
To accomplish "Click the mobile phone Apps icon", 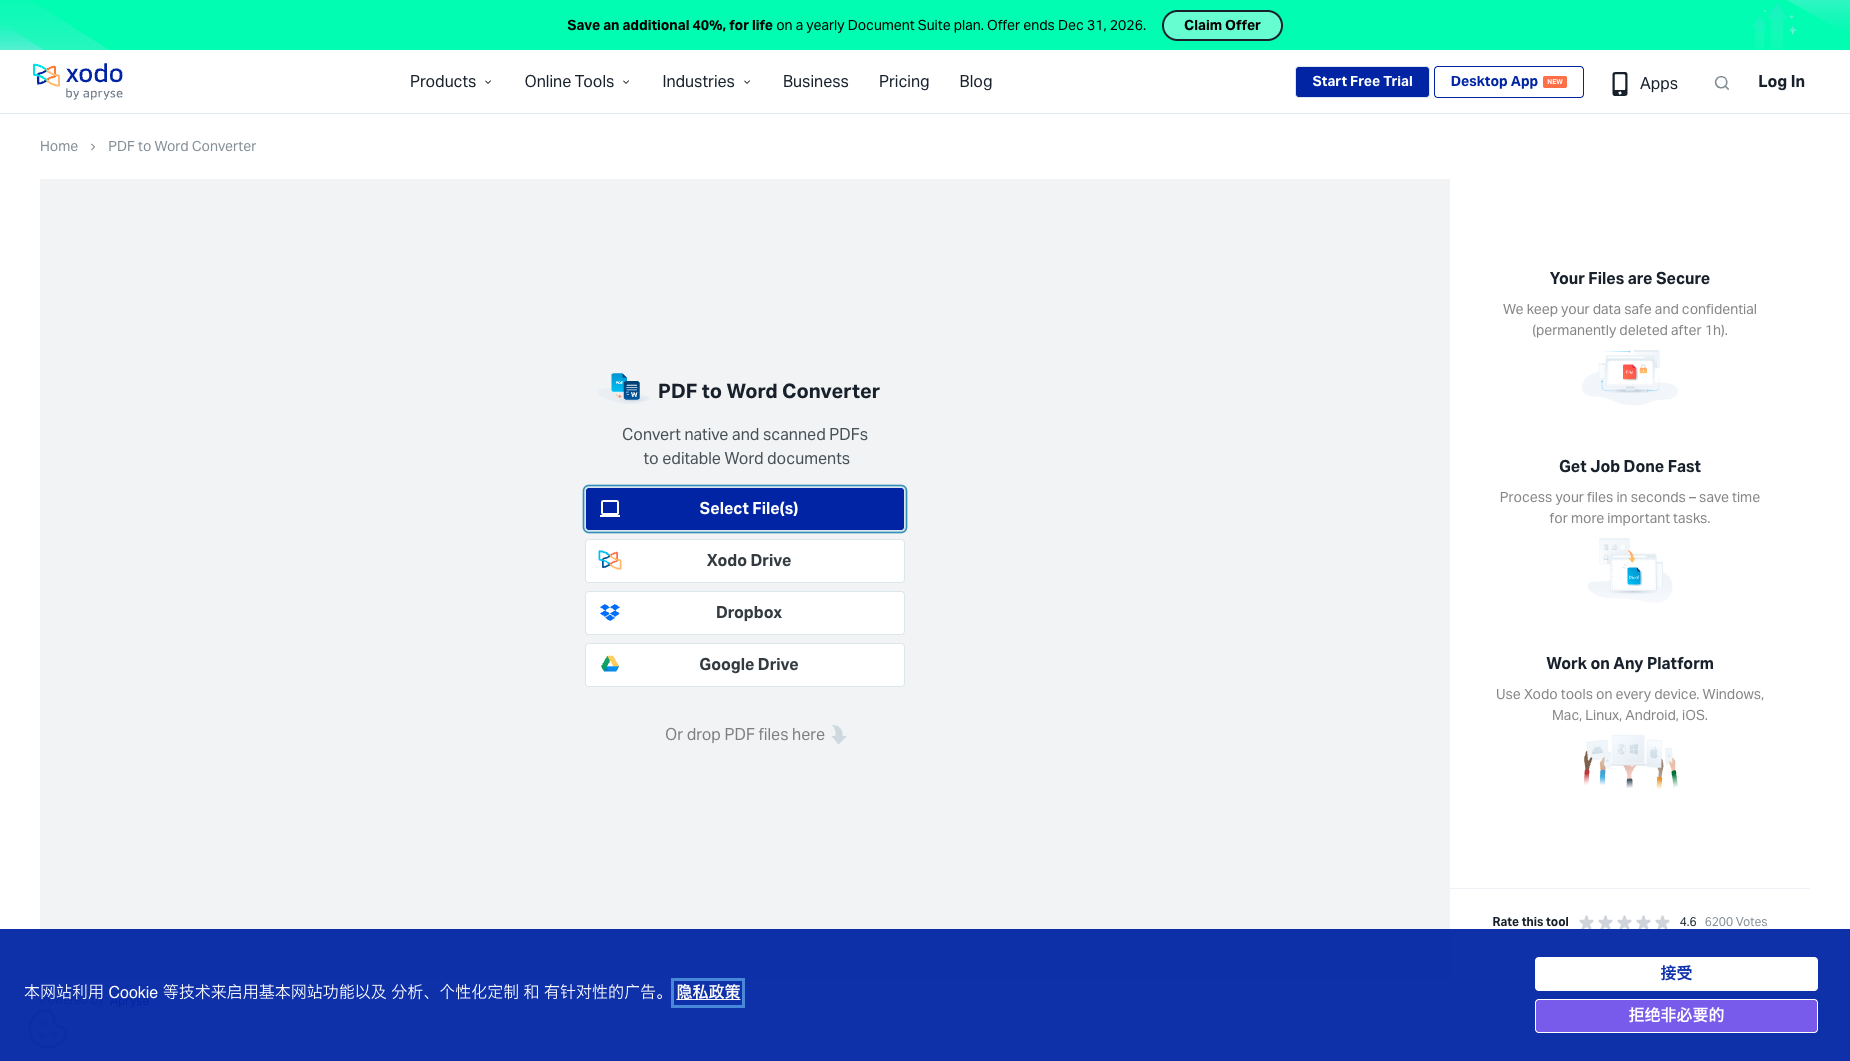I will [1619, 84].
